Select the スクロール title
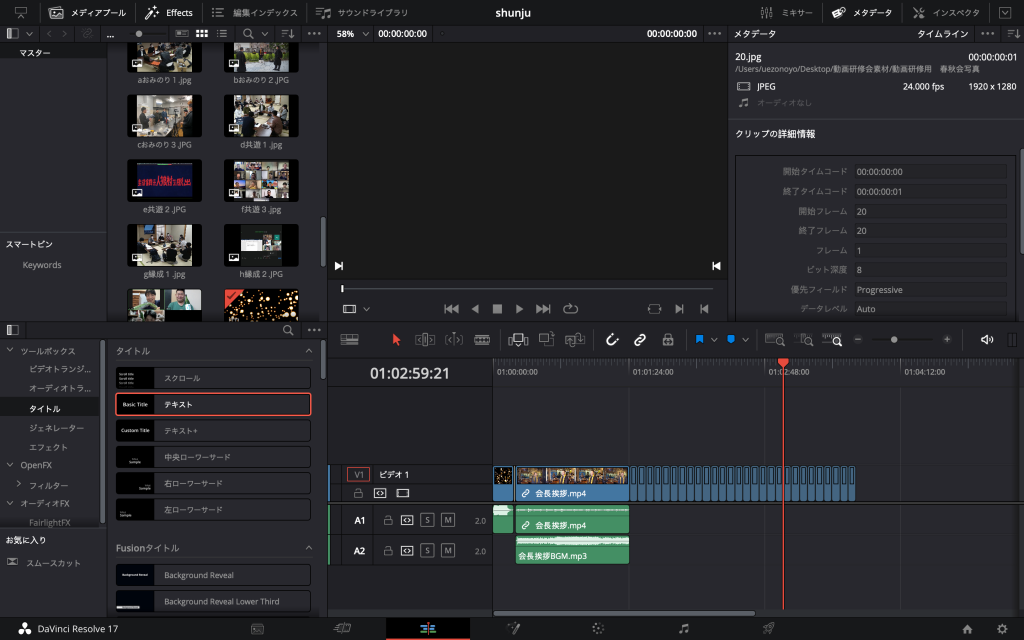Viewport: 1024px width, 640px height. [x=213, y=378]
